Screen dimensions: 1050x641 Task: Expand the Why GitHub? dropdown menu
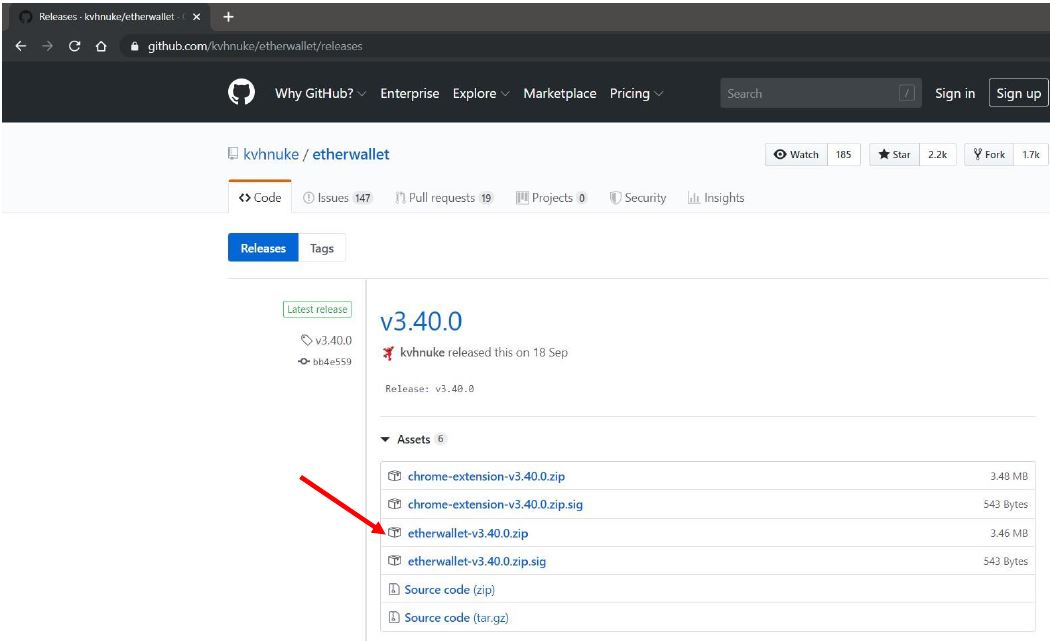click(320, 93)
